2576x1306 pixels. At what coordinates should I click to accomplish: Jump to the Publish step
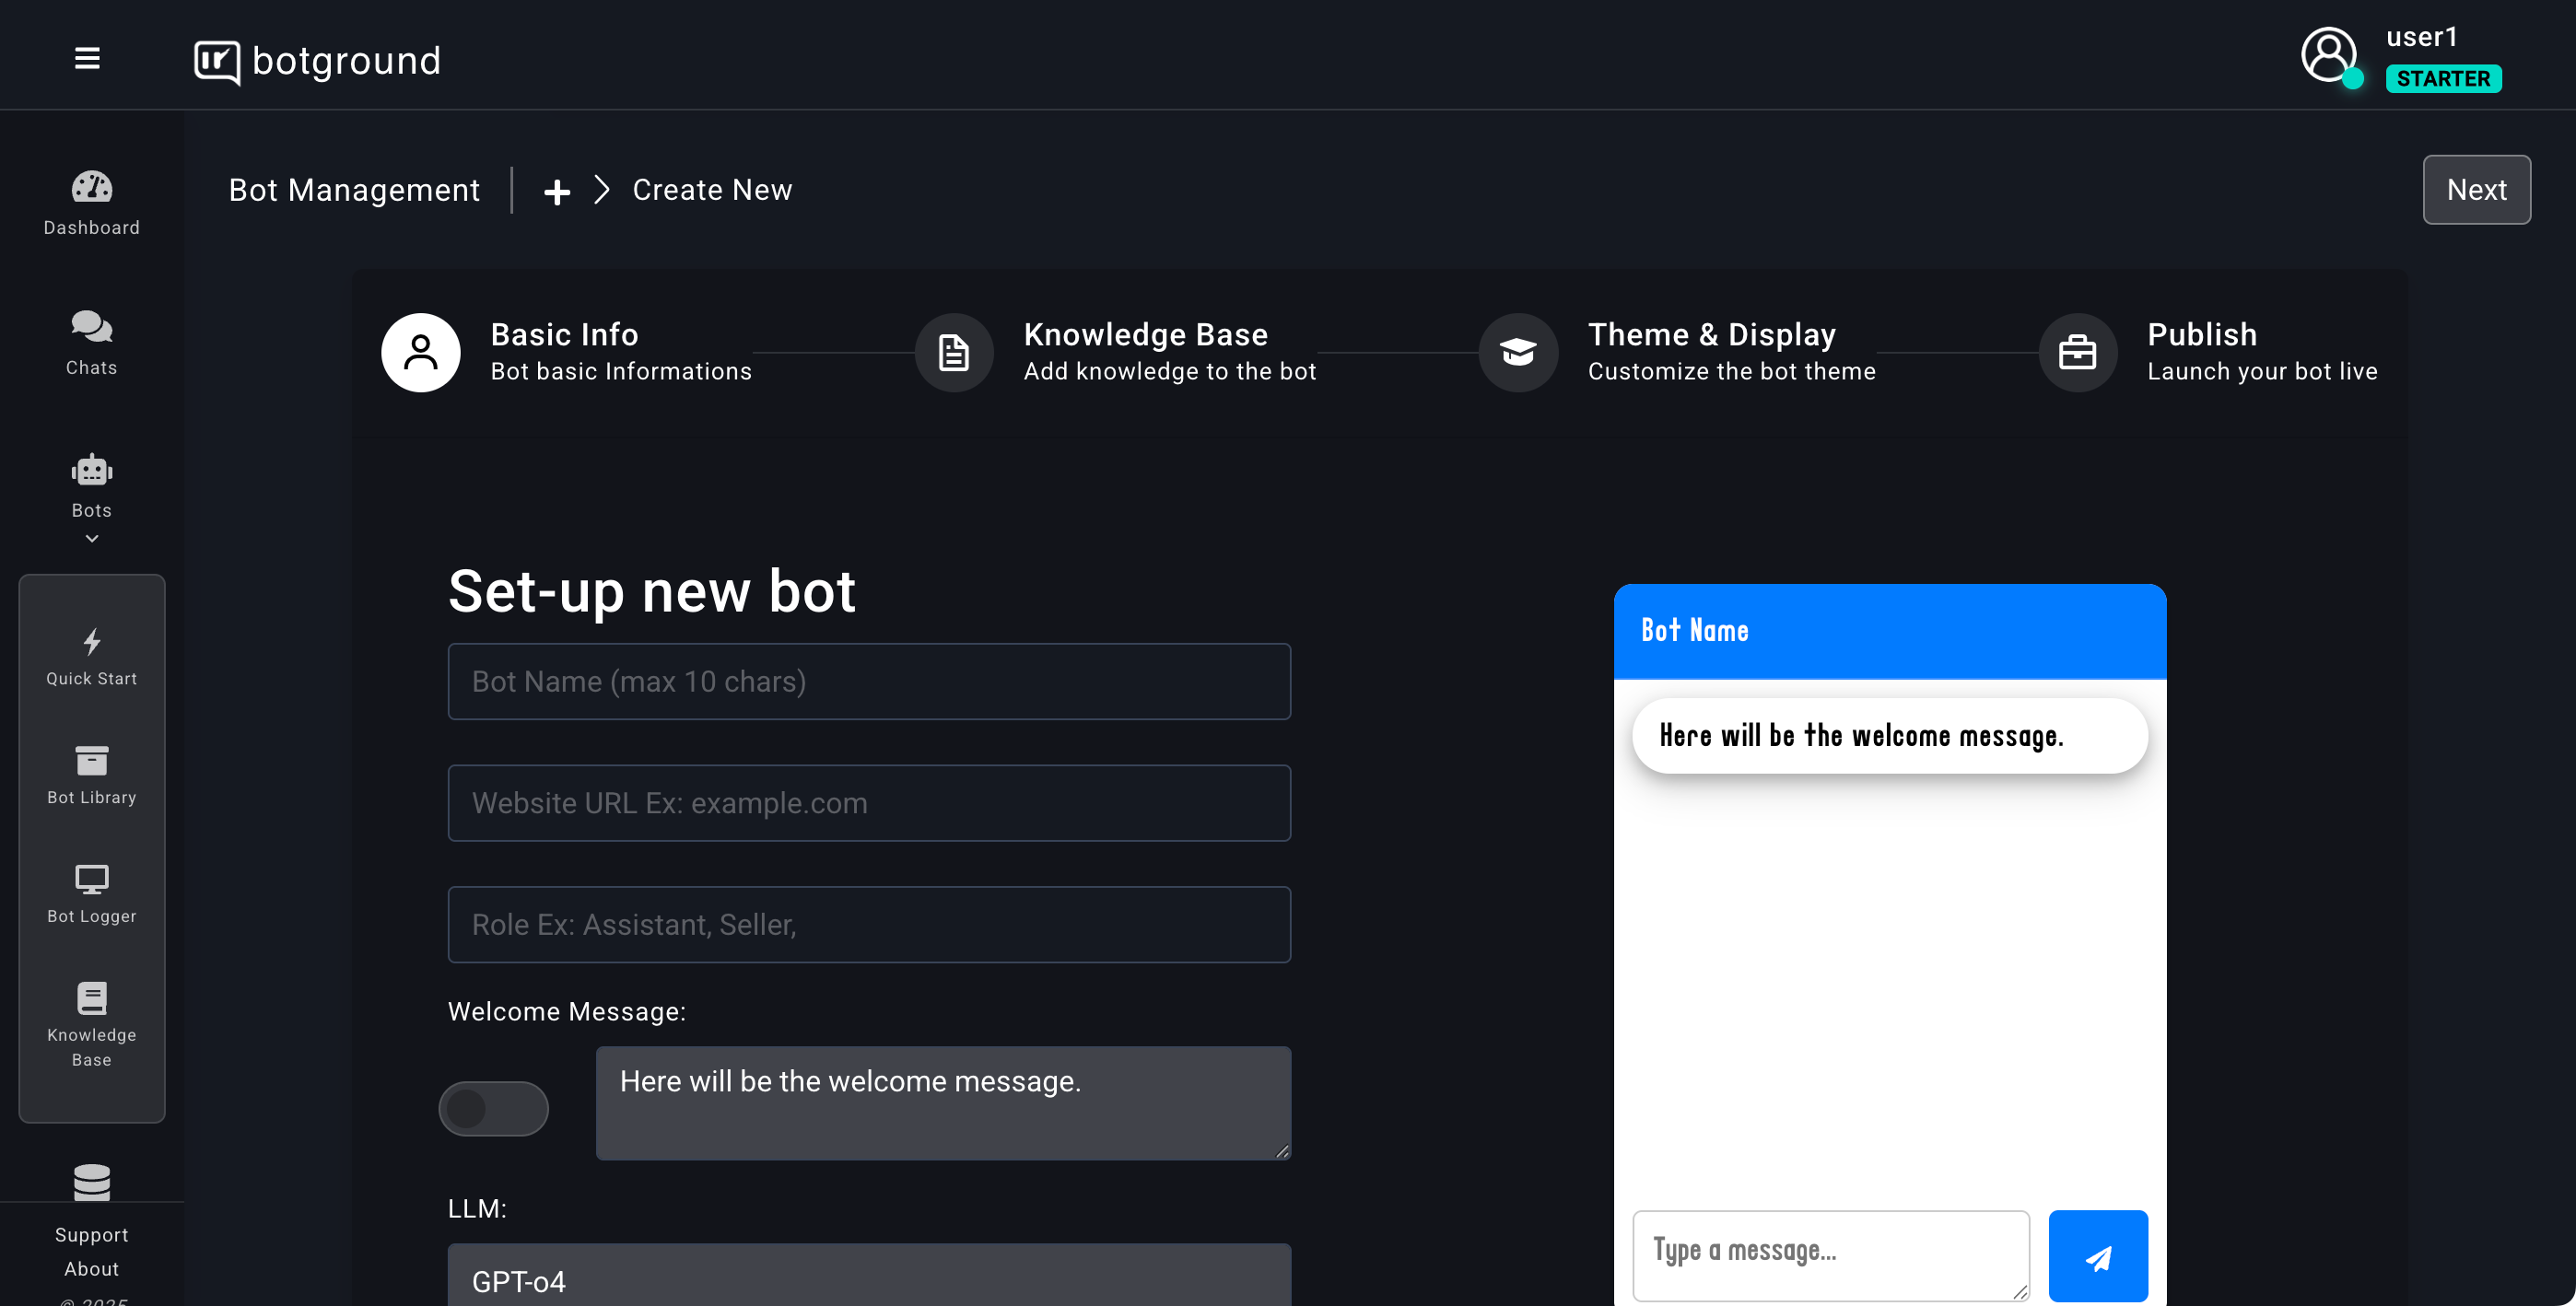click(x=2077, y=352)
